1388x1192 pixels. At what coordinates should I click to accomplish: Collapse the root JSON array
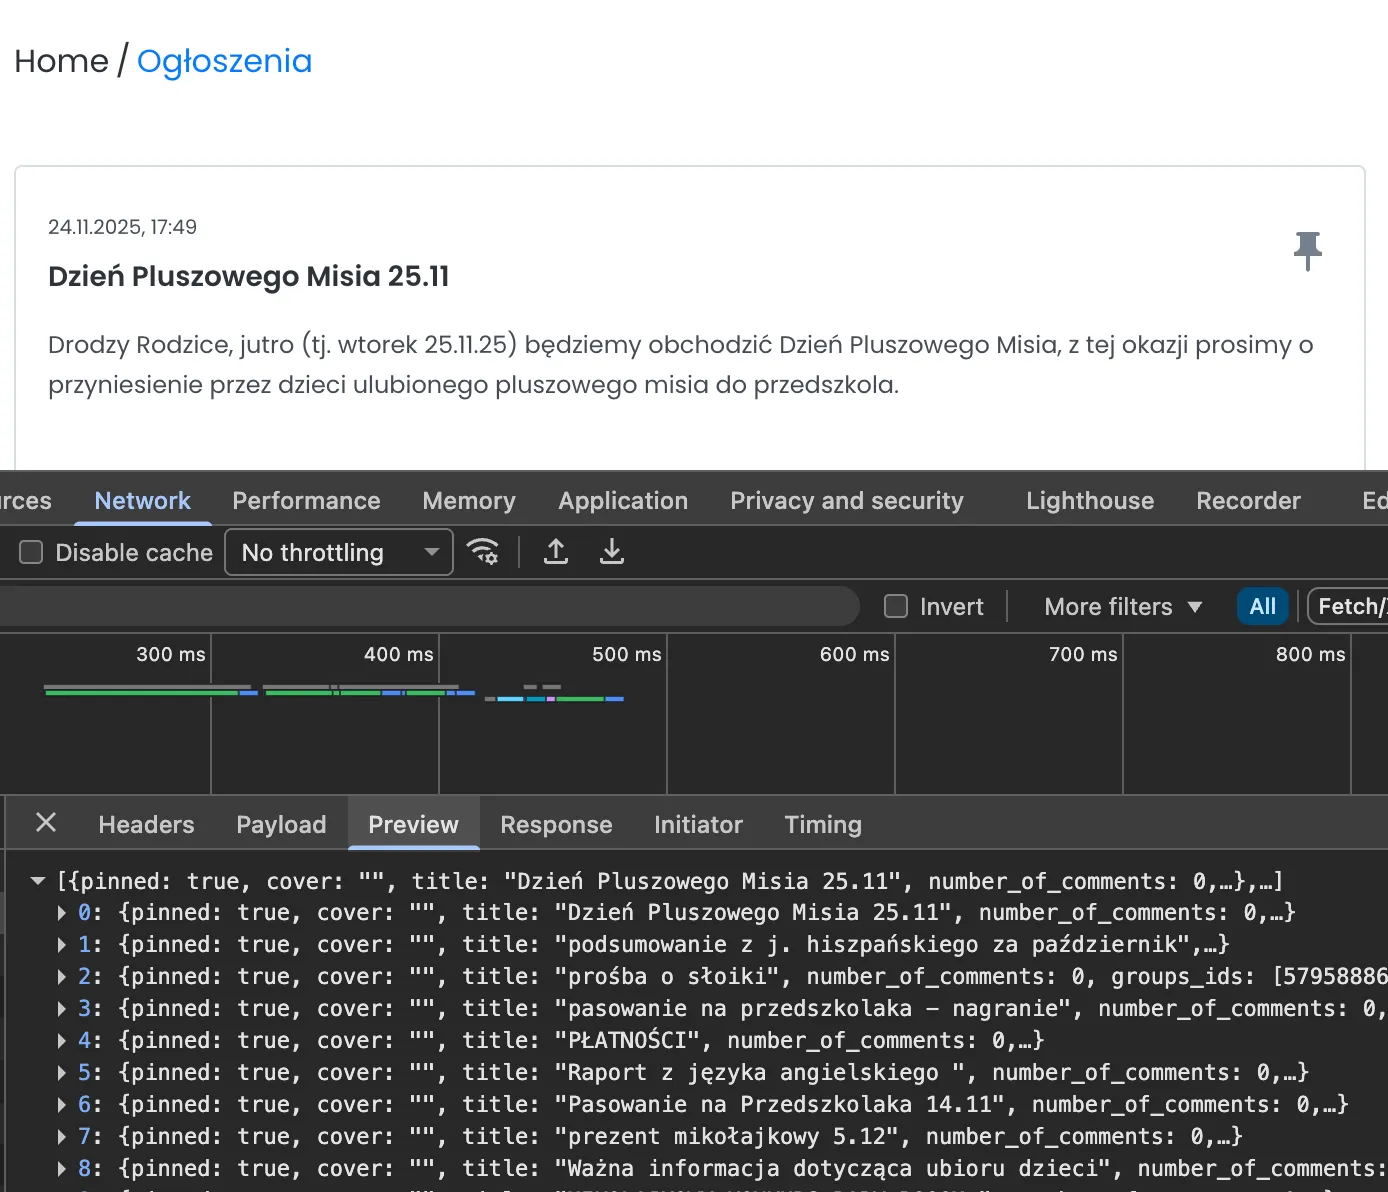coord(38,881)
